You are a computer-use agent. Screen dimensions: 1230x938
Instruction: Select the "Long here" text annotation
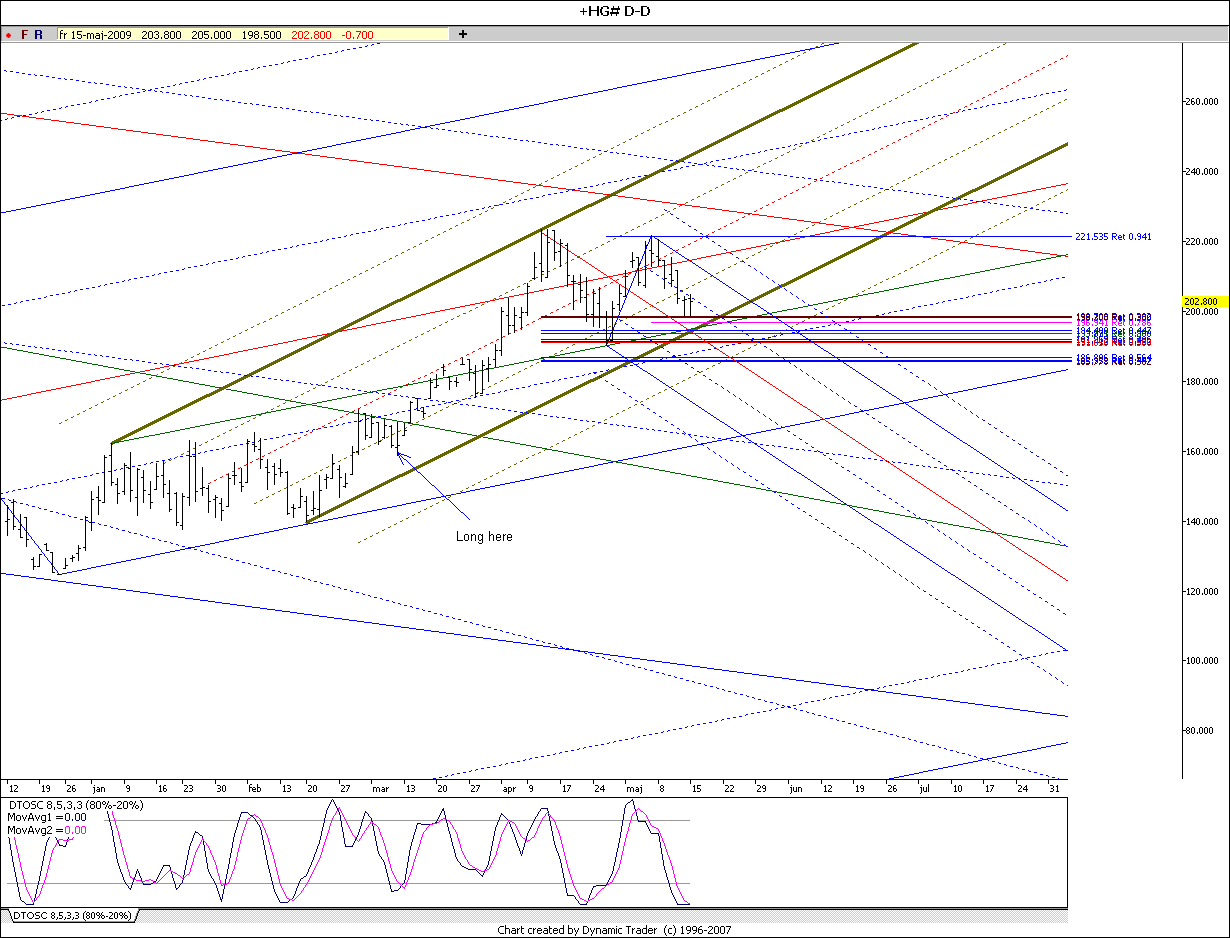(x=484, y=537)
